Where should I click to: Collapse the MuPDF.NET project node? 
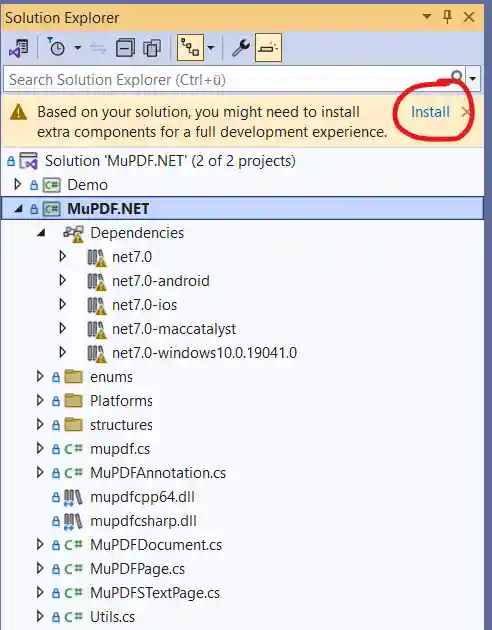click(18, 209)
